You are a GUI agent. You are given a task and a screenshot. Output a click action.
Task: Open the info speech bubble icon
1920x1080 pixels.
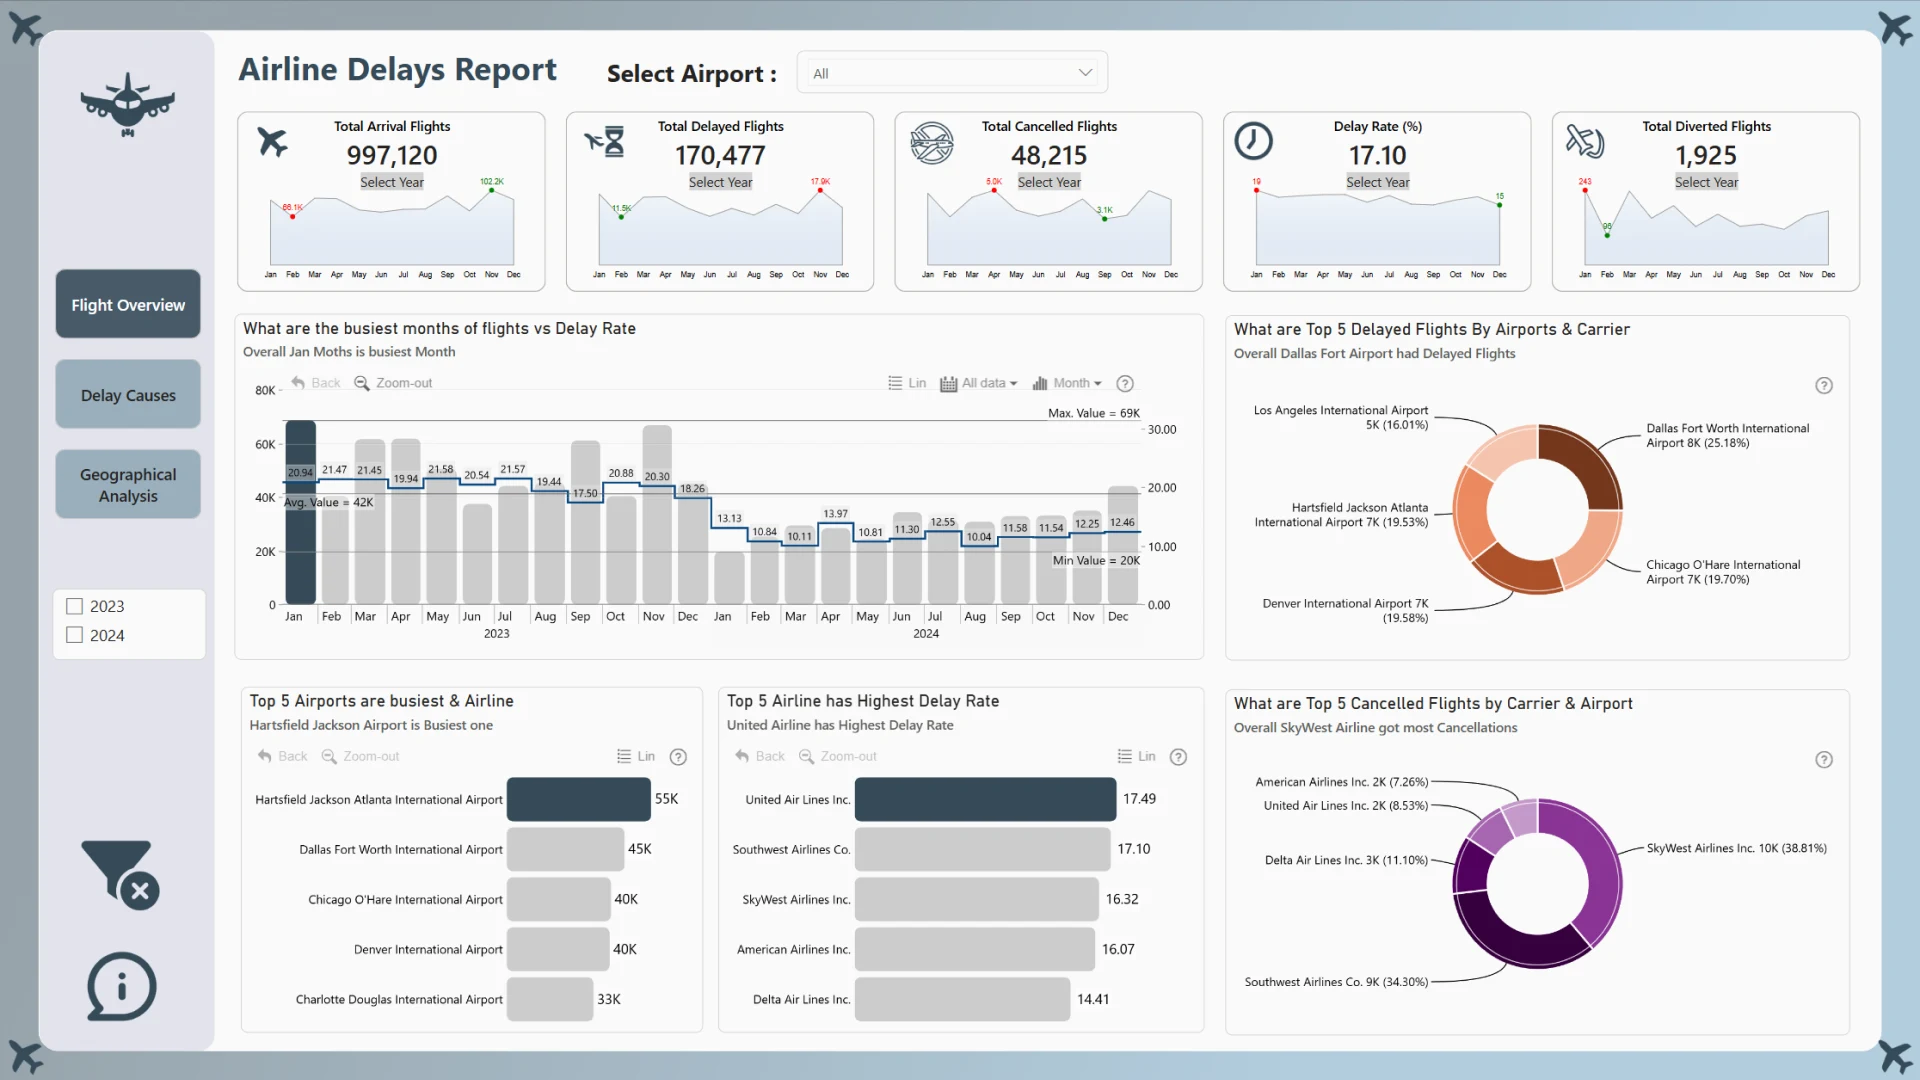pyautogui.click(x=122, y=986)
